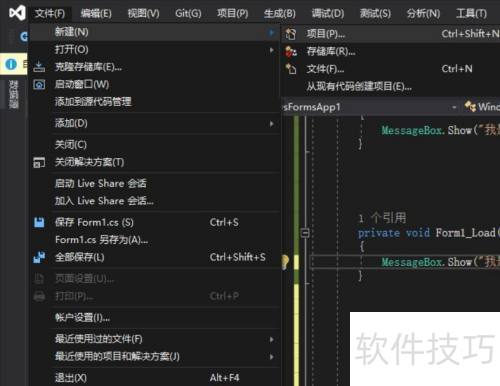The width and height of the screenshot is (500, 386).
Task: Select 关闭(C) menu entry
Action: click(x=155, y=145)
